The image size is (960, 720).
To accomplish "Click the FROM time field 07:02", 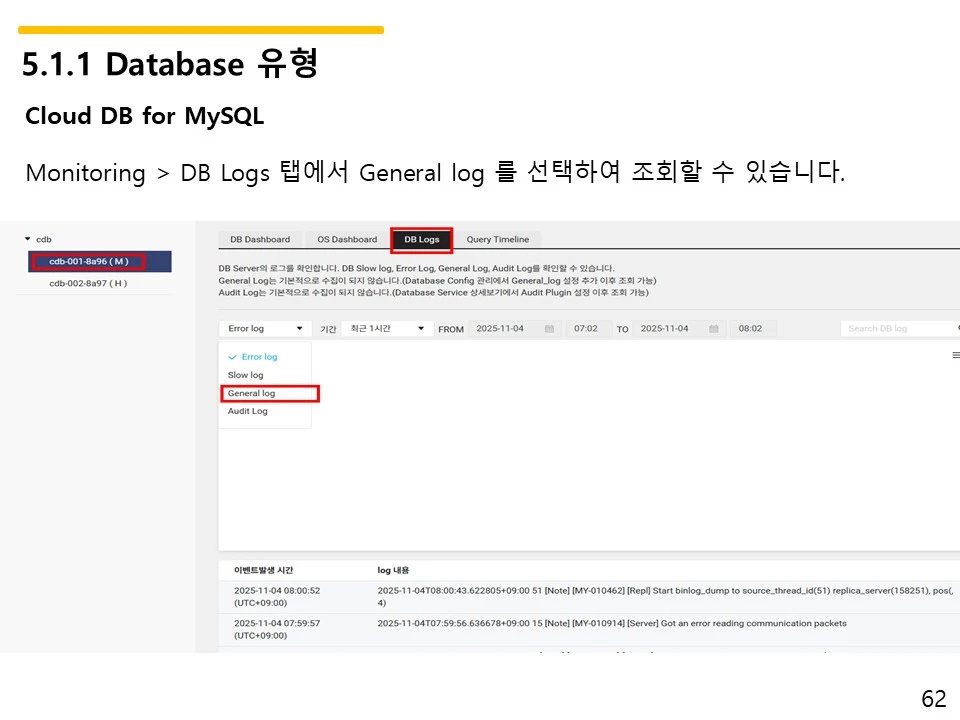I will pyautogui.click(x=586, y=329).
